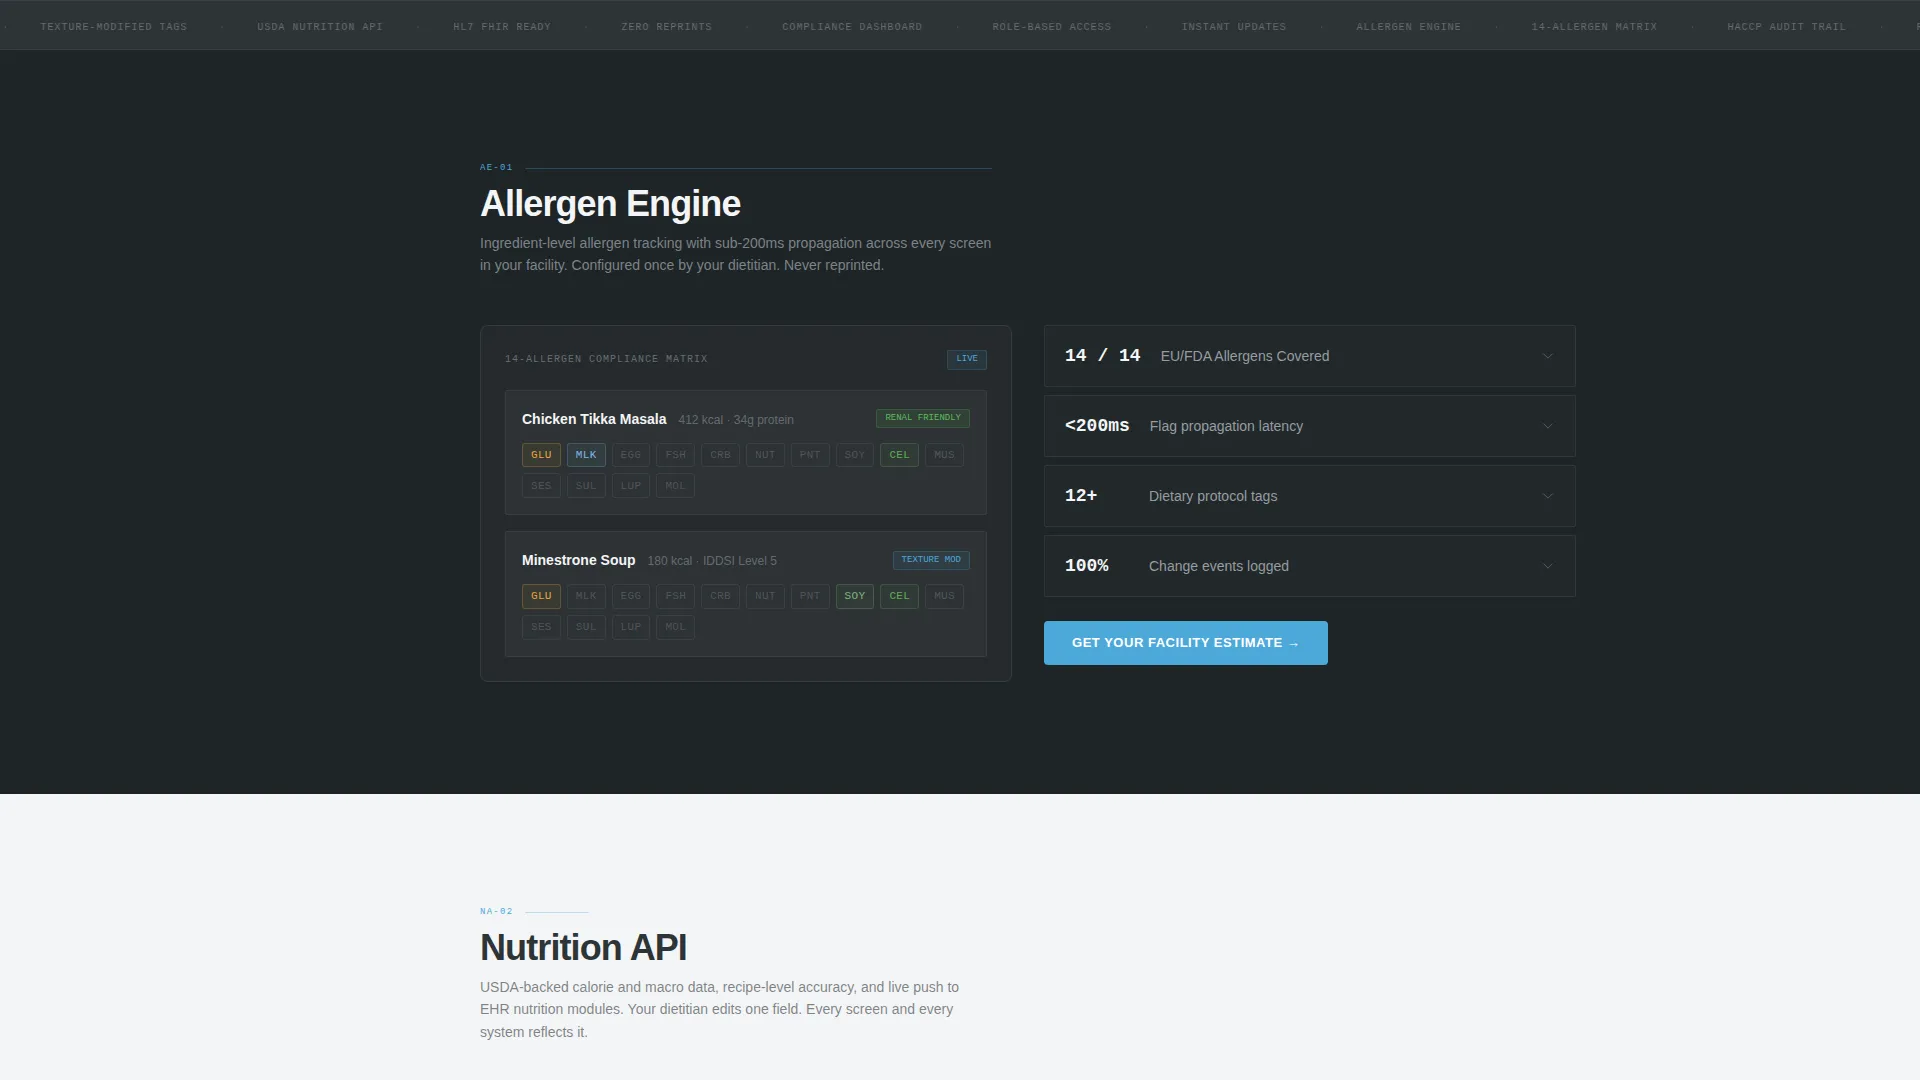Image resolution: width=1920 pixels, height=1080 pixels.
Task: Click the Renal Friendly tag on Chicken Tikka Masala
Action: [x=923, y=418]
